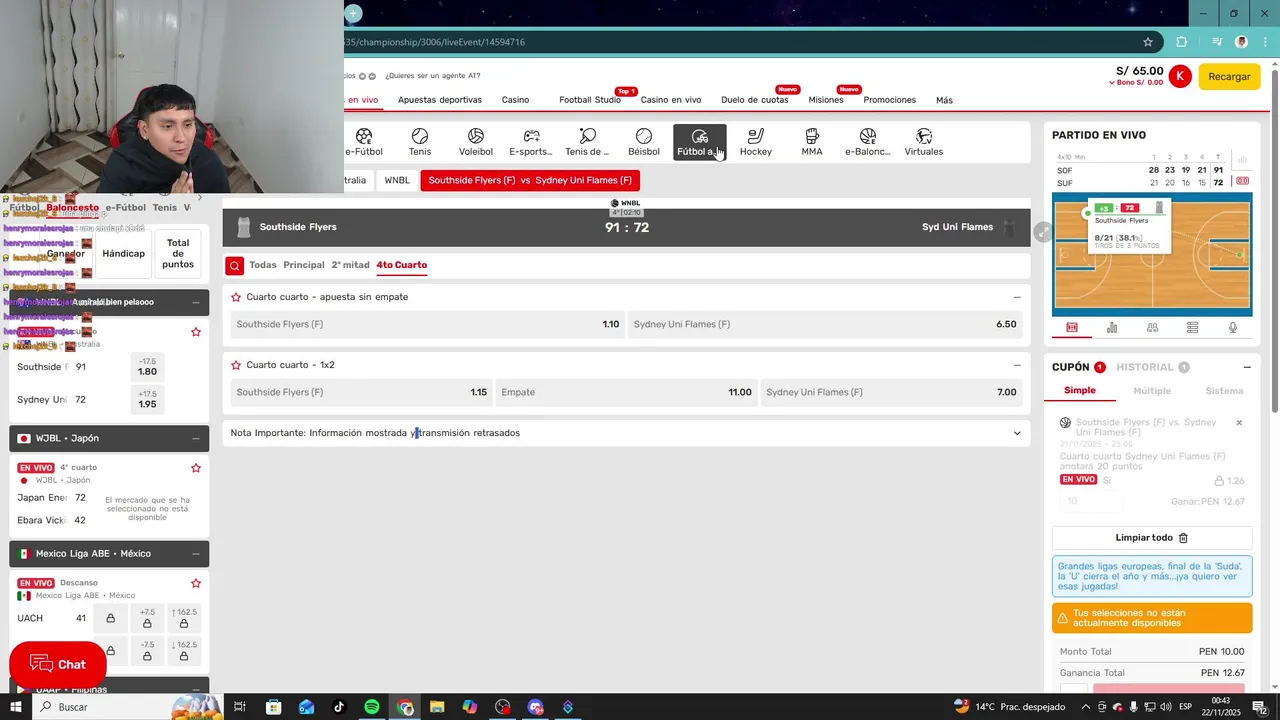Collapse WNBL sidebar league section
This screenshot has width=1280, height=720.
(x=196, y=302)
